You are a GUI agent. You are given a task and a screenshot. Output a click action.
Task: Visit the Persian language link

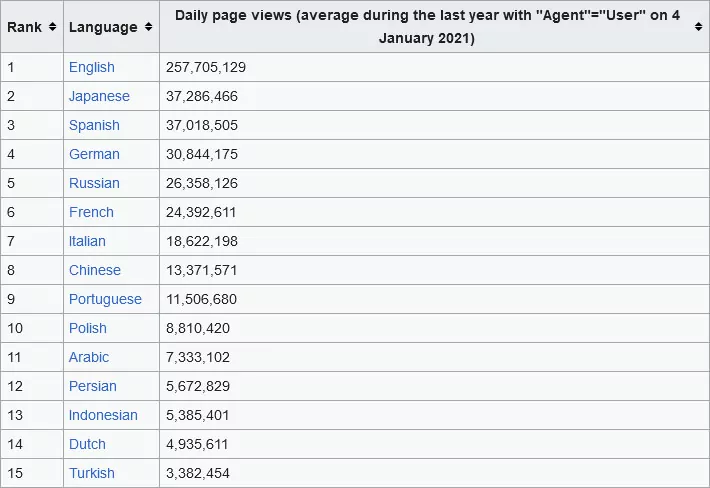[x=92, y=386]
